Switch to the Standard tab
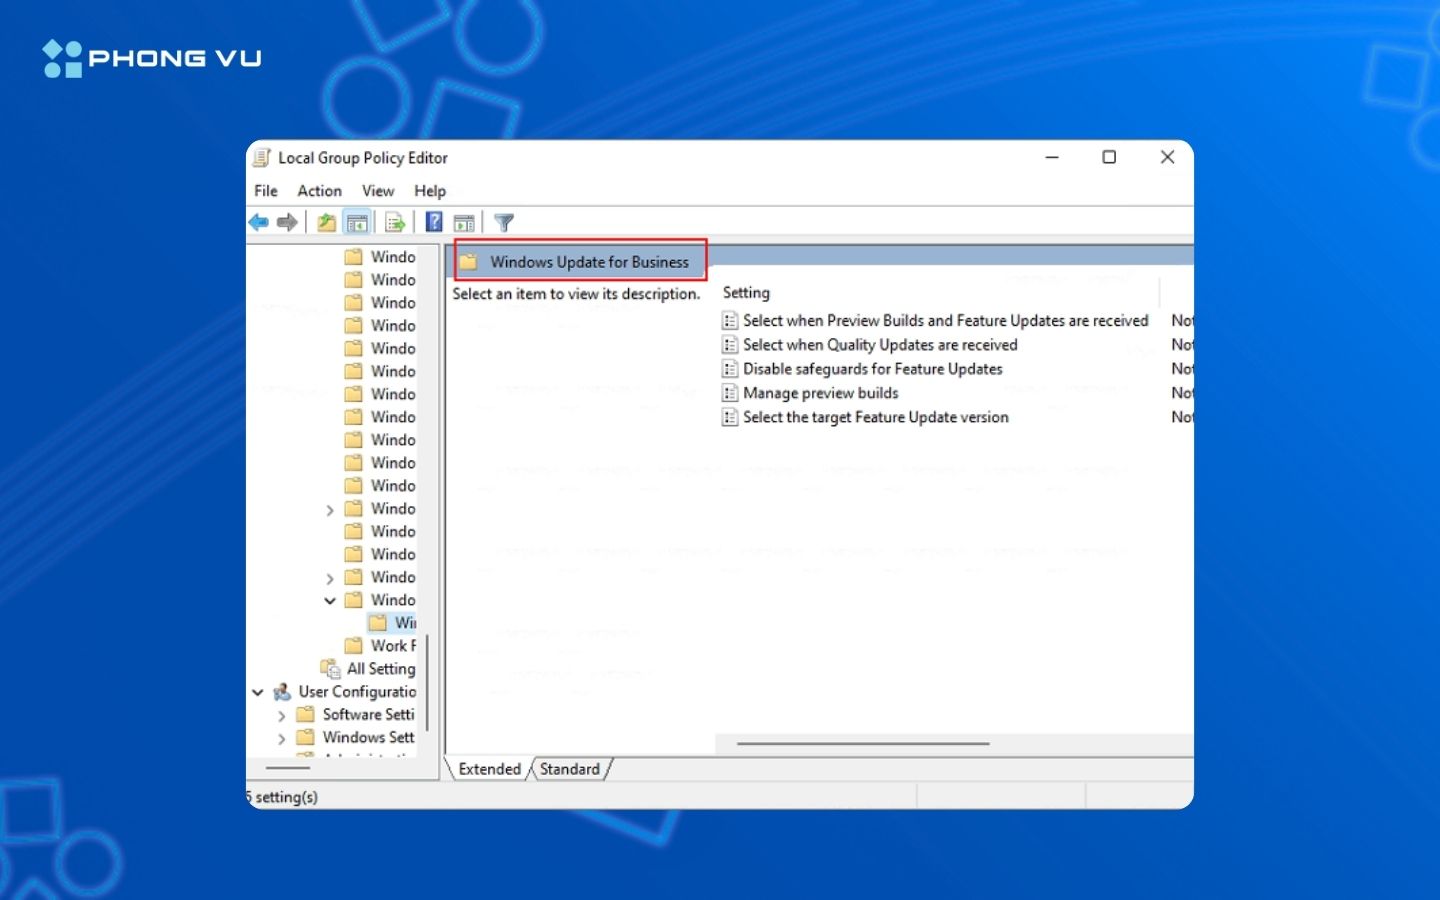 570,769
